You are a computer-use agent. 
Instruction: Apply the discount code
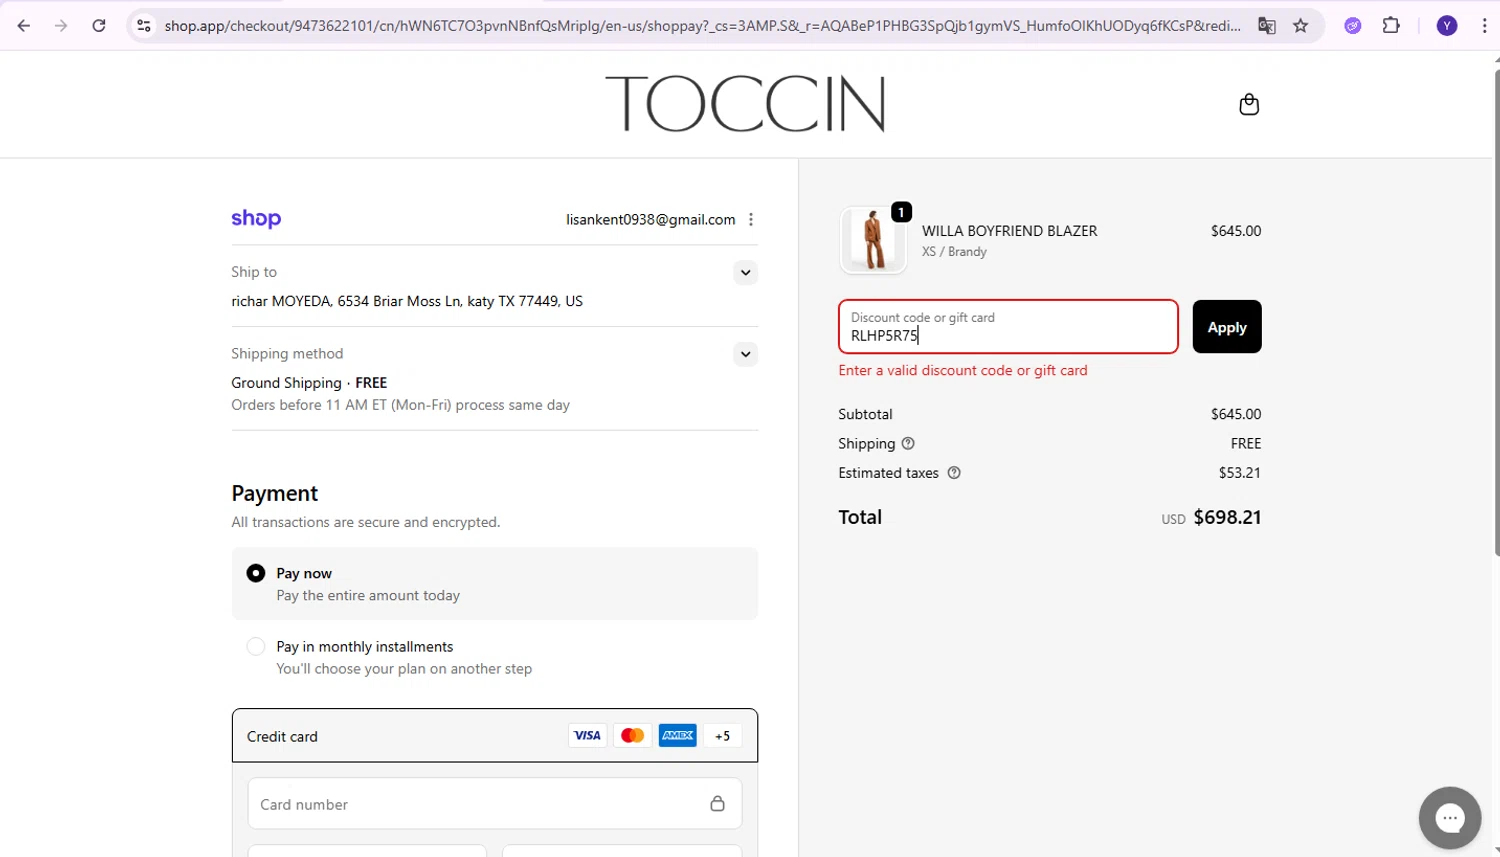(1227, 327)
